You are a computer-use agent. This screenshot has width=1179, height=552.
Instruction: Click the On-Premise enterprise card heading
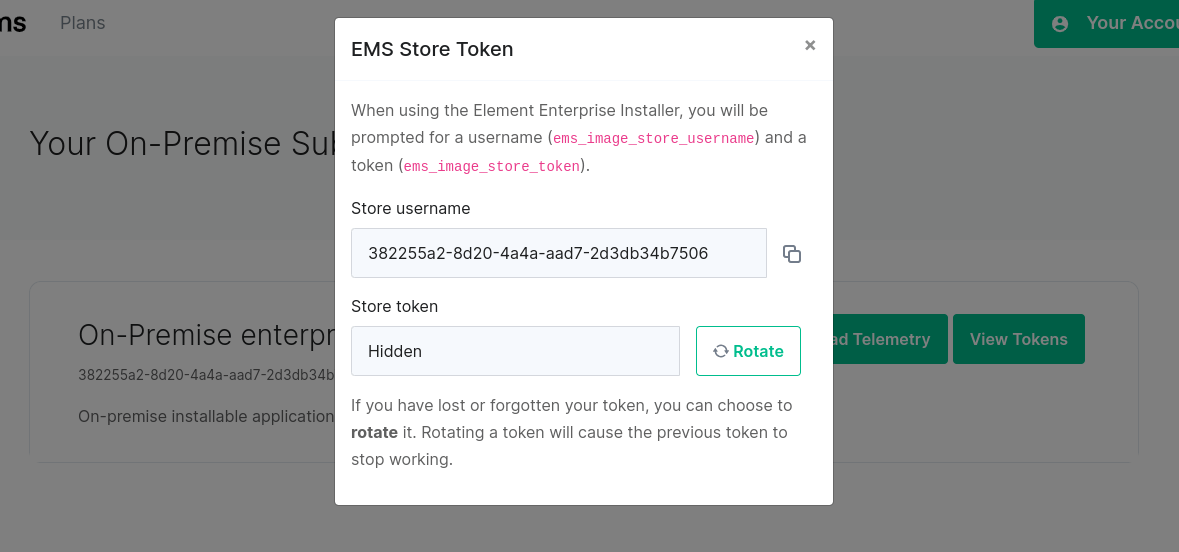(207, 335)
